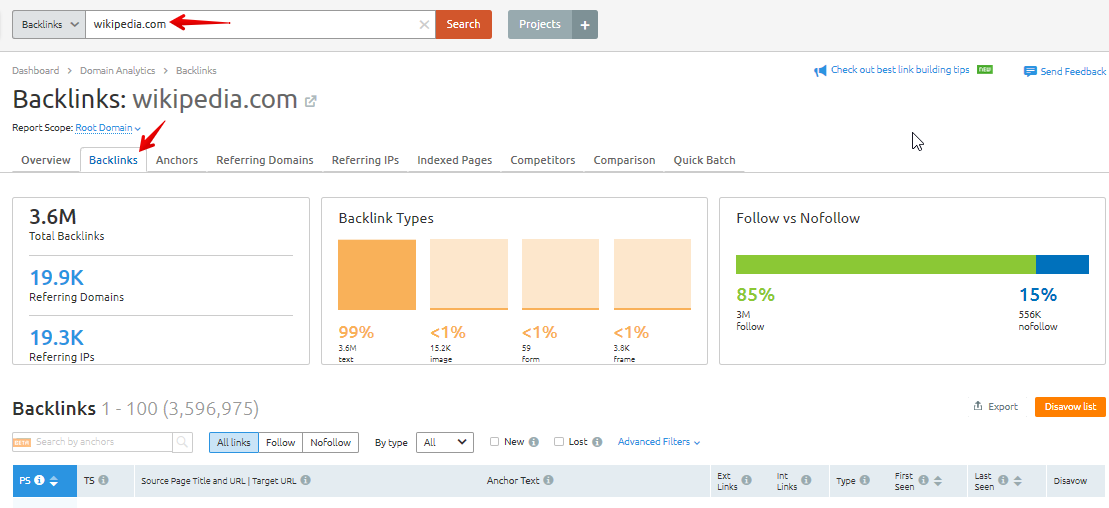
Task: Open the Check out best link building tips link
Action: (900, 70)
